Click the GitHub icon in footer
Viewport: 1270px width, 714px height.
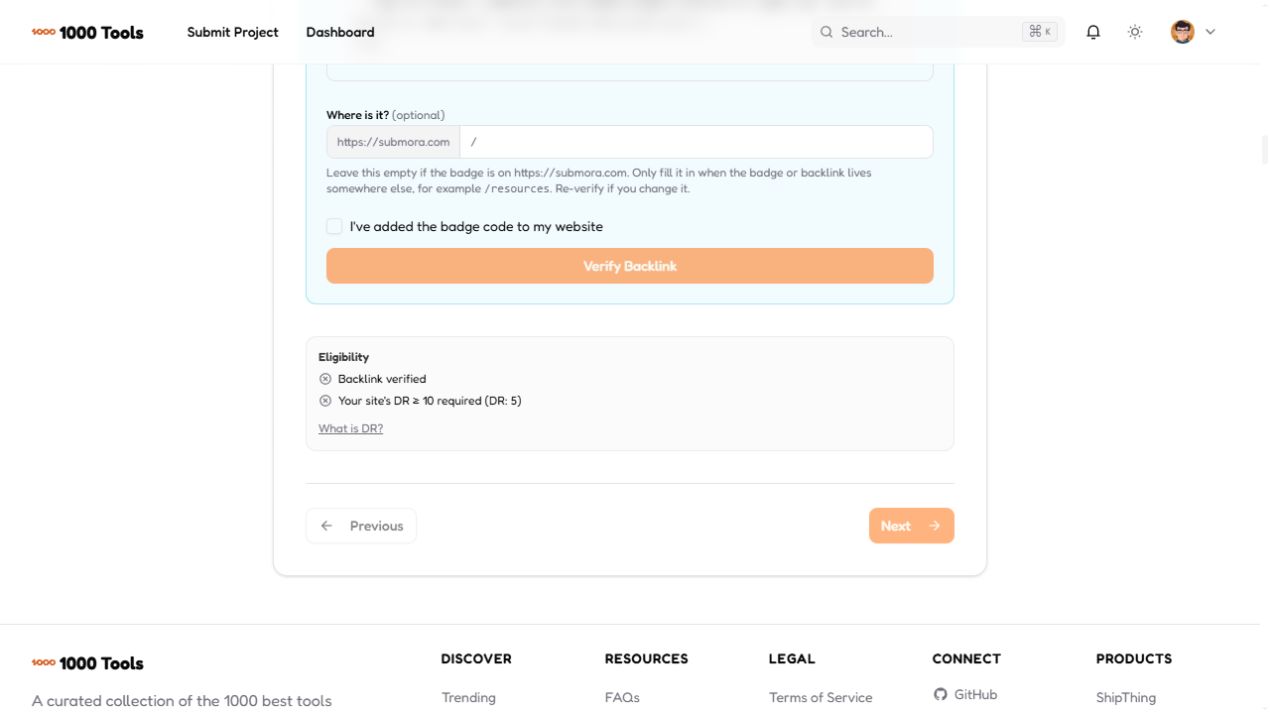coord(940,694)
